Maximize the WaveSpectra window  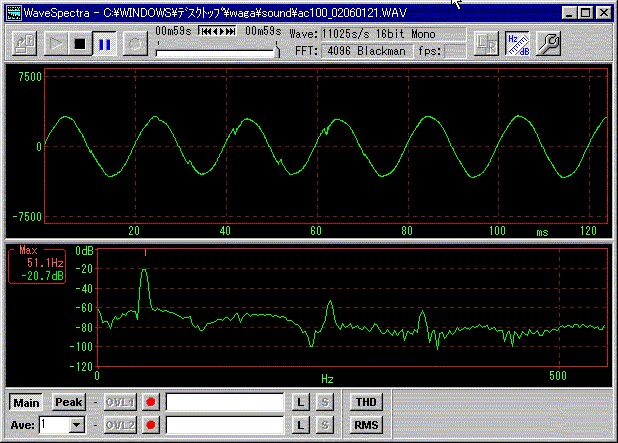[586, 13]
